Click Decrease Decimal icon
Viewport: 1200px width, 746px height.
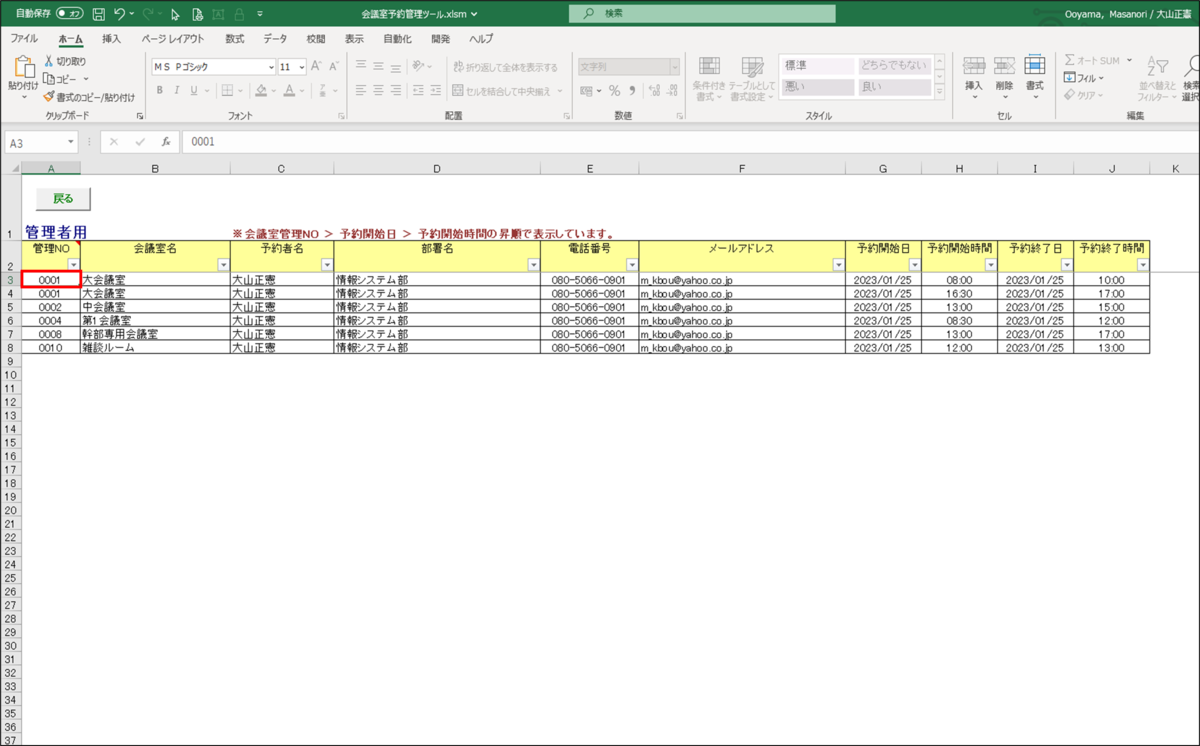click(670, 90)
